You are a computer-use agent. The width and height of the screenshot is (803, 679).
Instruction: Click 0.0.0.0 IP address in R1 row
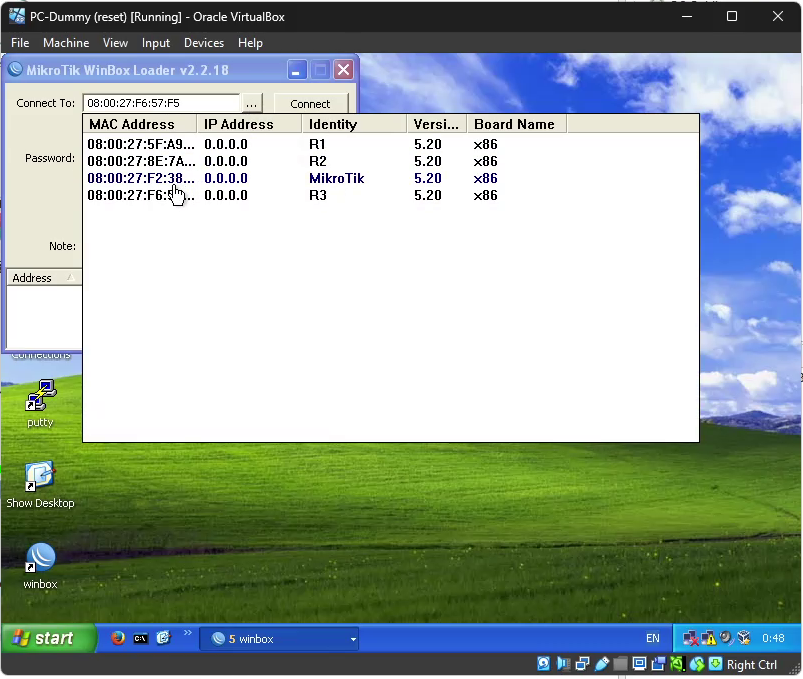(x=226, y=144)
